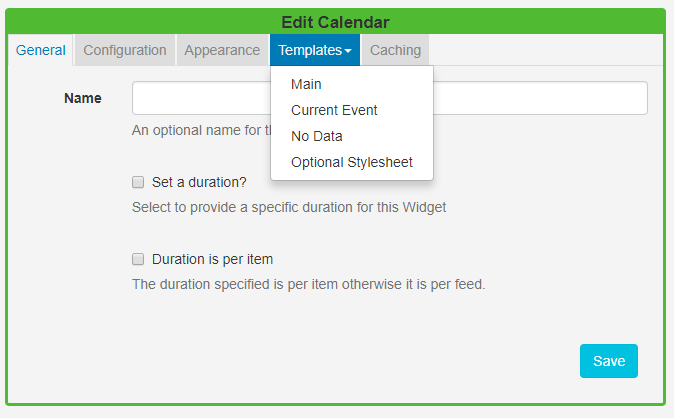The height and width of the screenshot is (418, 674).
Task: Choose the Current Event template option
Action: pos(334,110)
